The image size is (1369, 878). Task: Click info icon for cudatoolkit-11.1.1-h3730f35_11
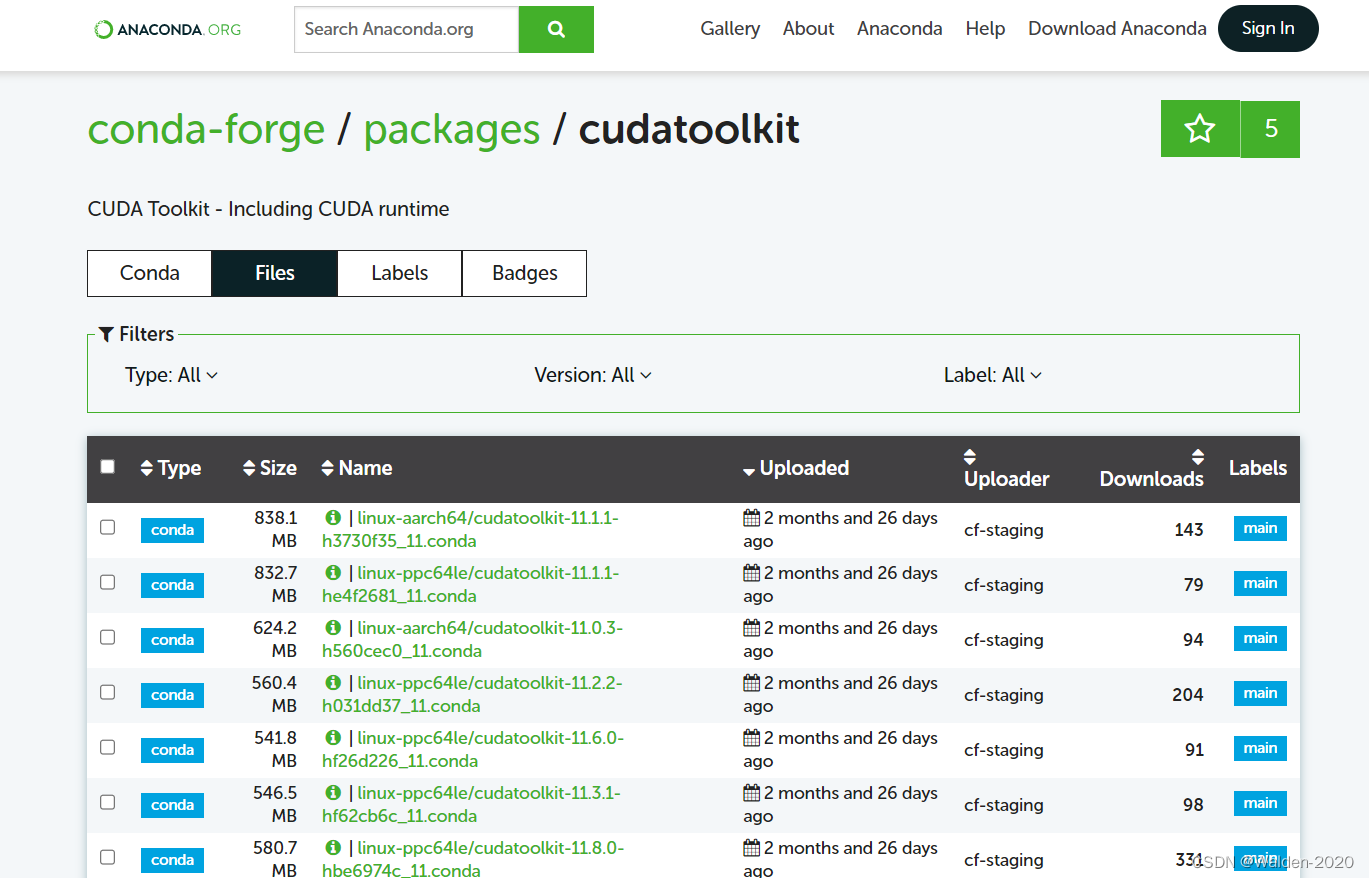[333, 518]
